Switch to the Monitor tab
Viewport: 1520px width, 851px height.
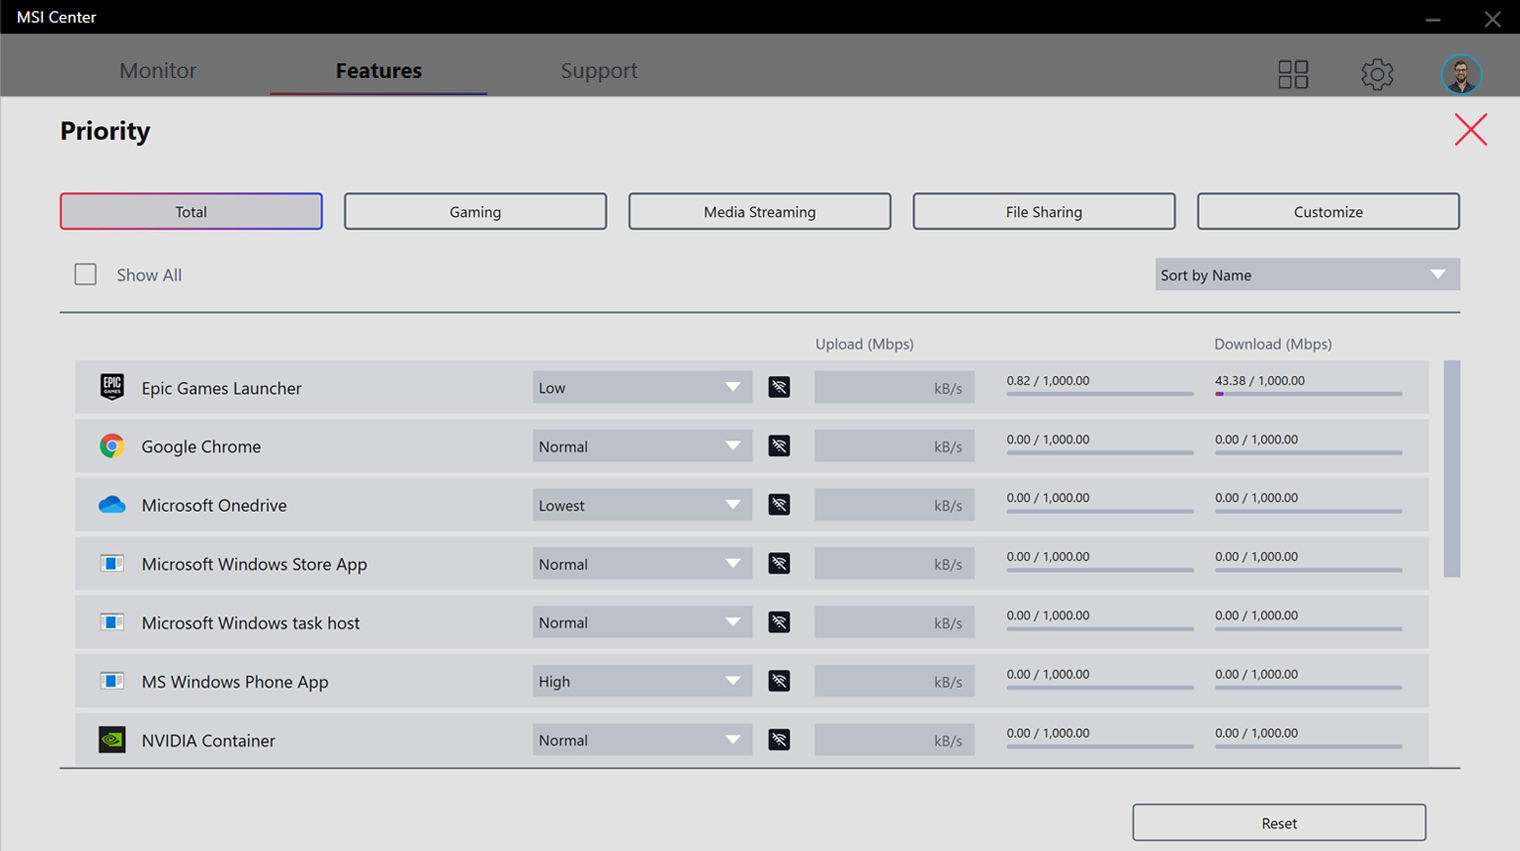[158, 71]
